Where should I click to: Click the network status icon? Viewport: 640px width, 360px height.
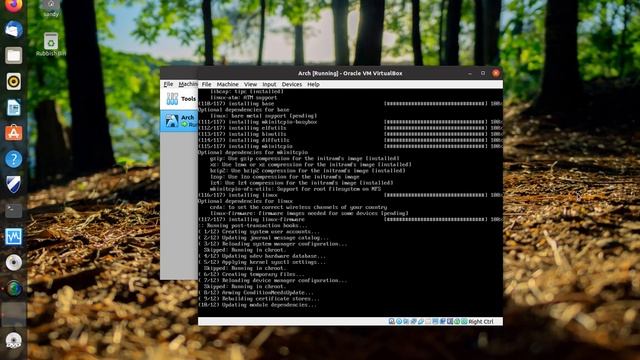coord(413,322)
